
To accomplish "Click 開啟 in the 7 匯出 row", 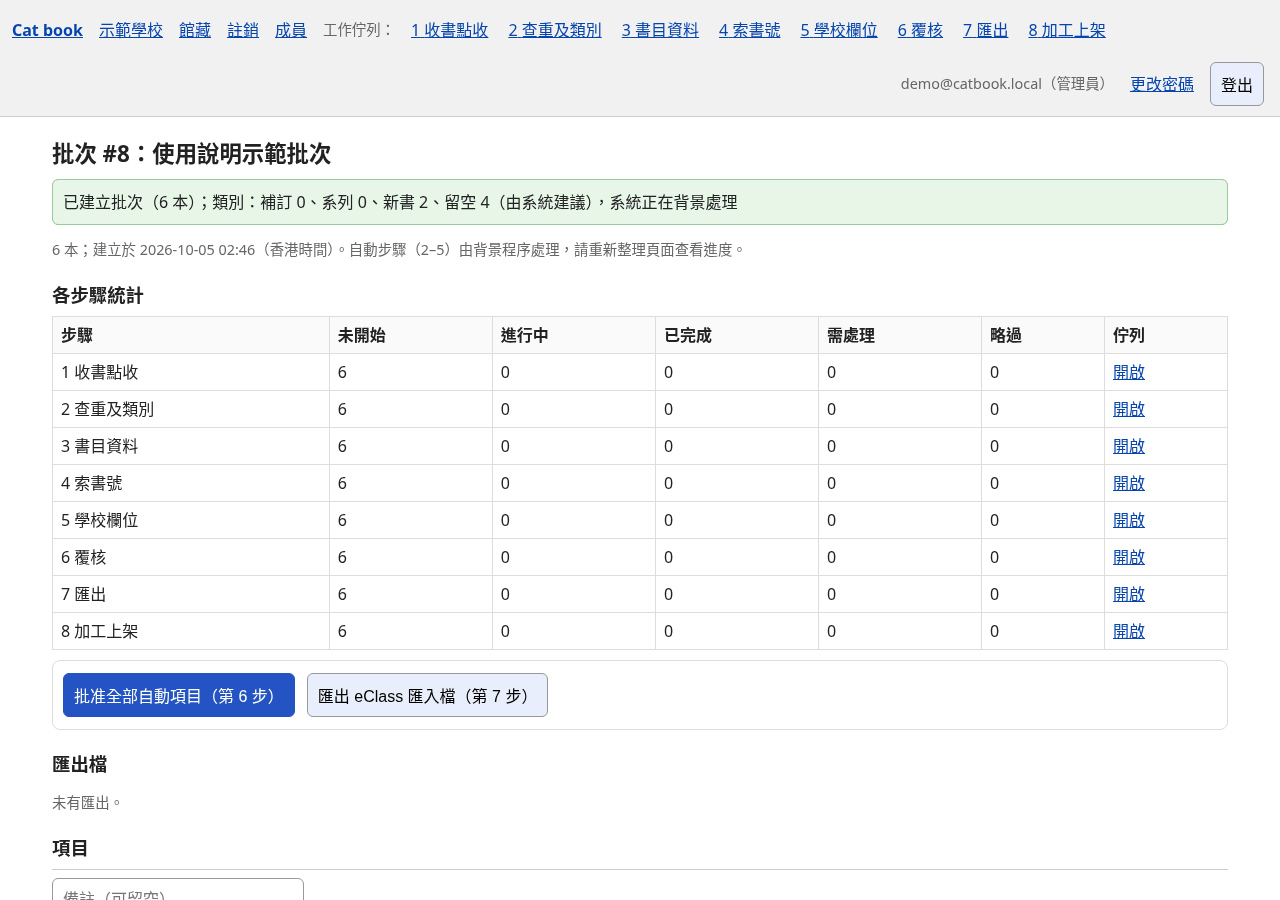I will click(1129, 594).
